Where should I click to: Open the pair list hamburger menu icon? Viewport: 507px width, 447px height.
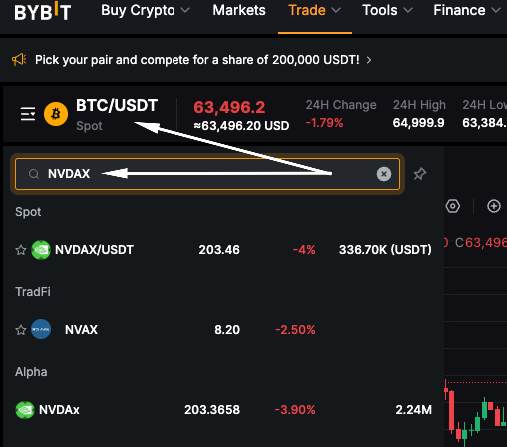click(x=28, y=114)
